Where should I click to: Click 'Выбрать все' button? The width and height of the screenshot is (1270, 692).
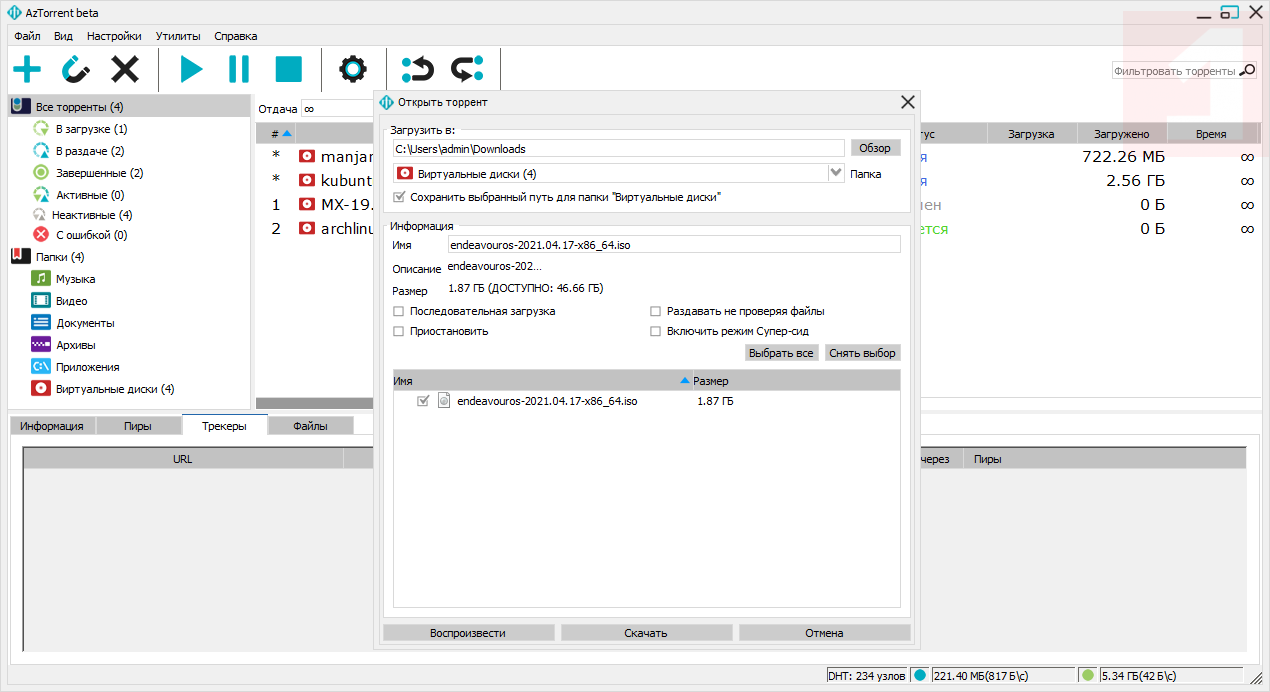click(782, 353)
